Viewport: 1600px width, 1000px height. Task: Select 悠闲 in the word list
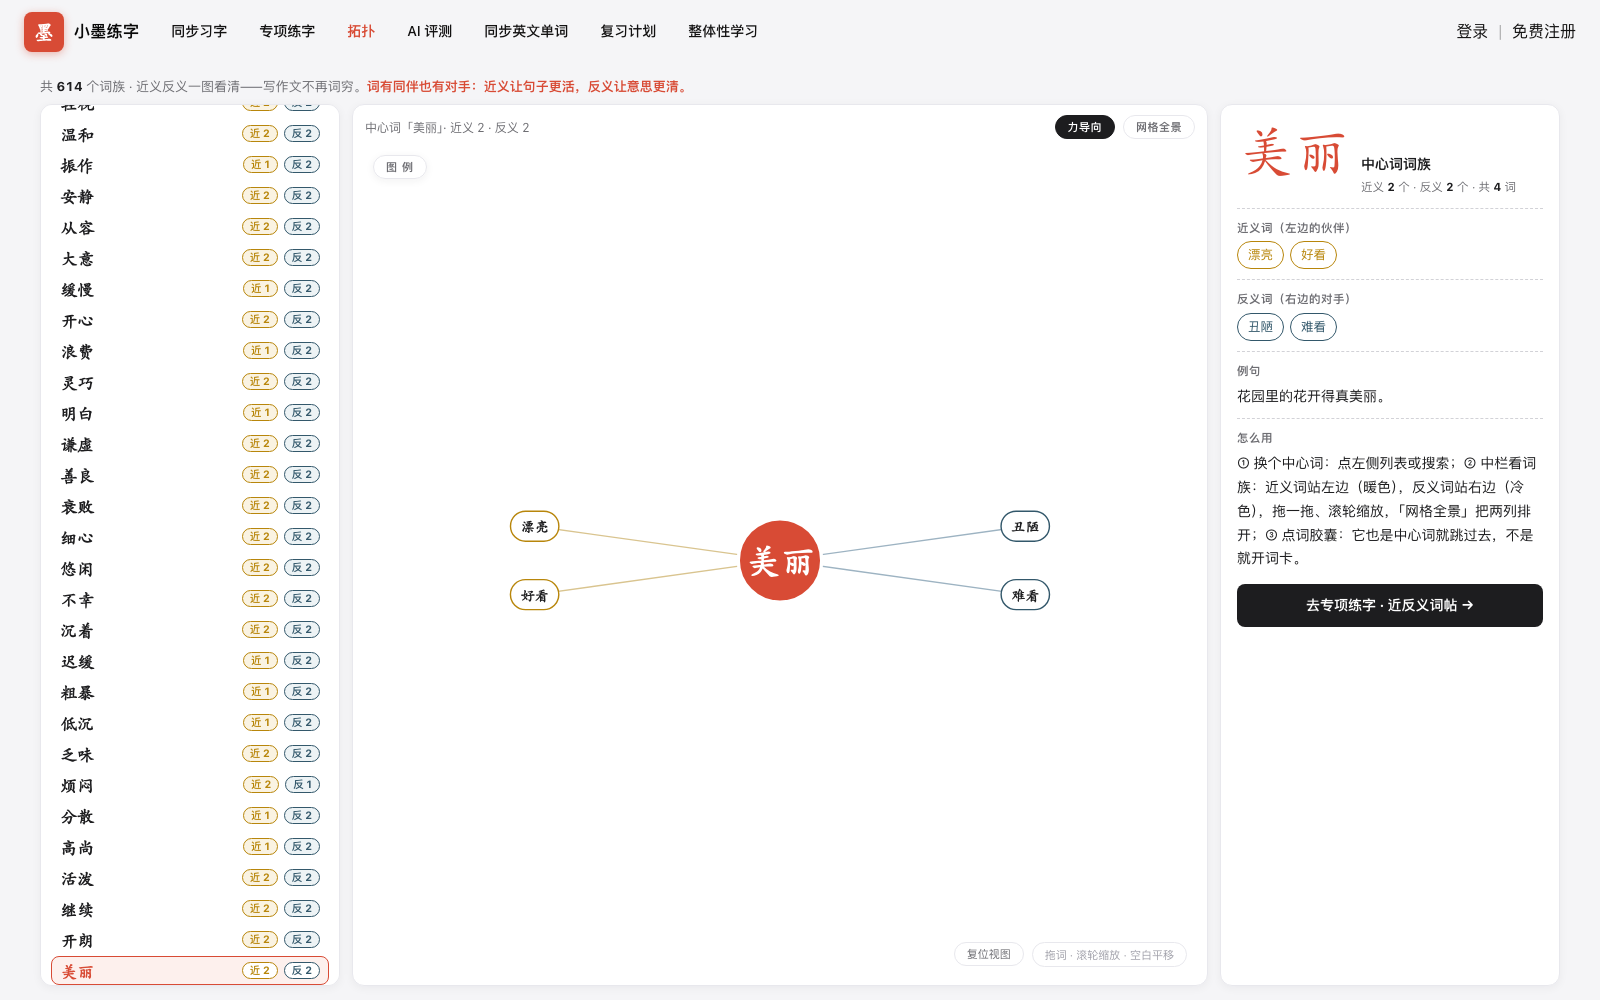pos(190,568)
